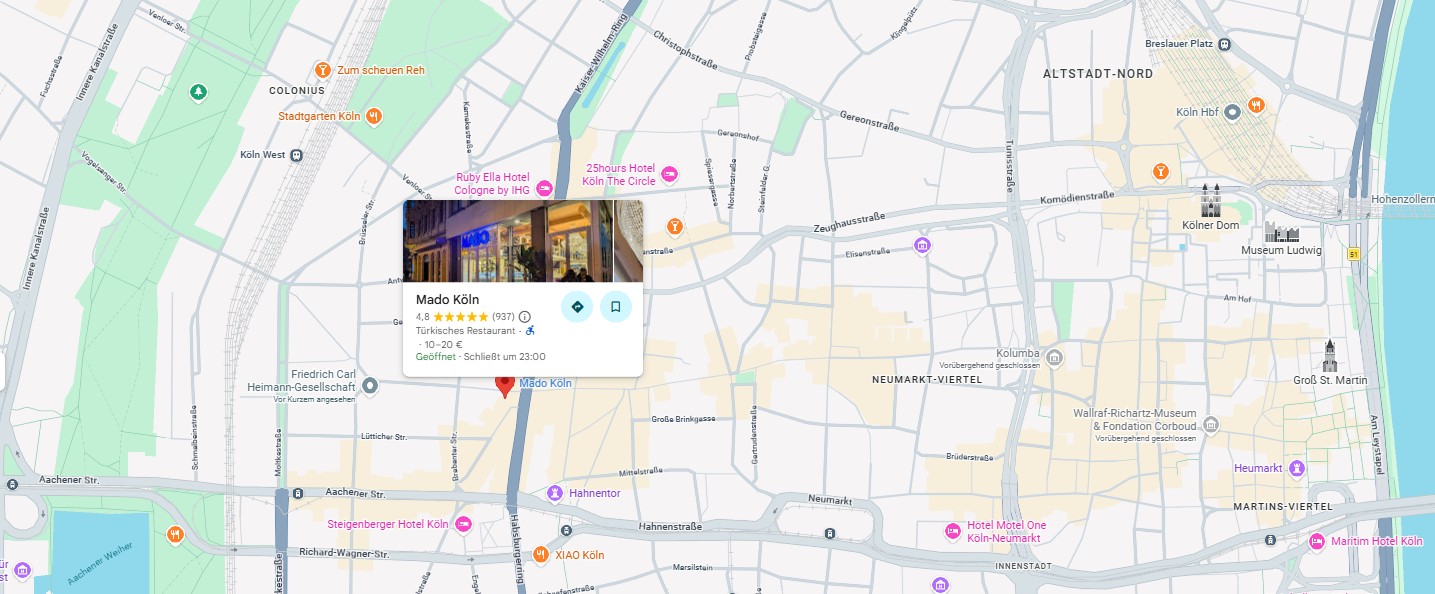
Task: Click the Schließt um 23:00 text
Action: [x=505, y=356]
